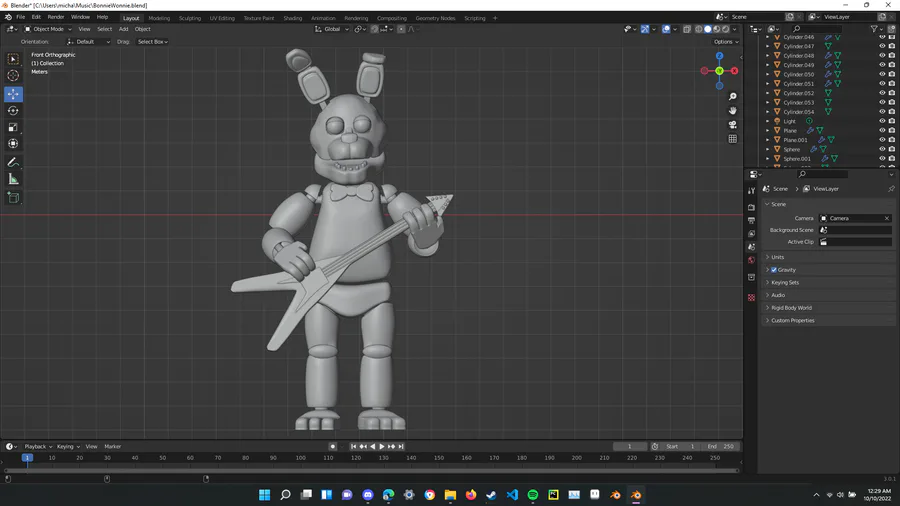Open the Geometry Nodes workspace tab
This screenshot has width=900, height=506.
(x=435, y=18)
